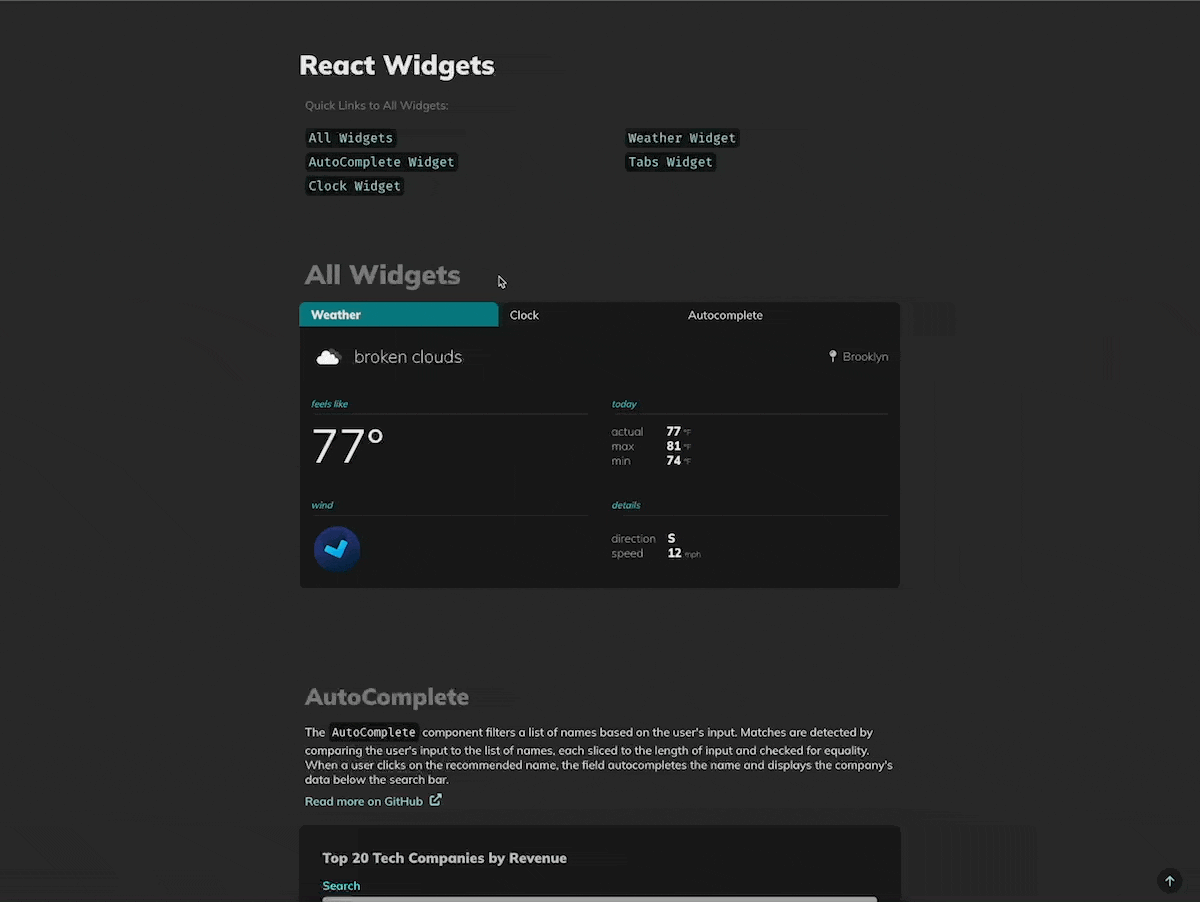Click the Brooklyn location label

[x=865, y=357]
